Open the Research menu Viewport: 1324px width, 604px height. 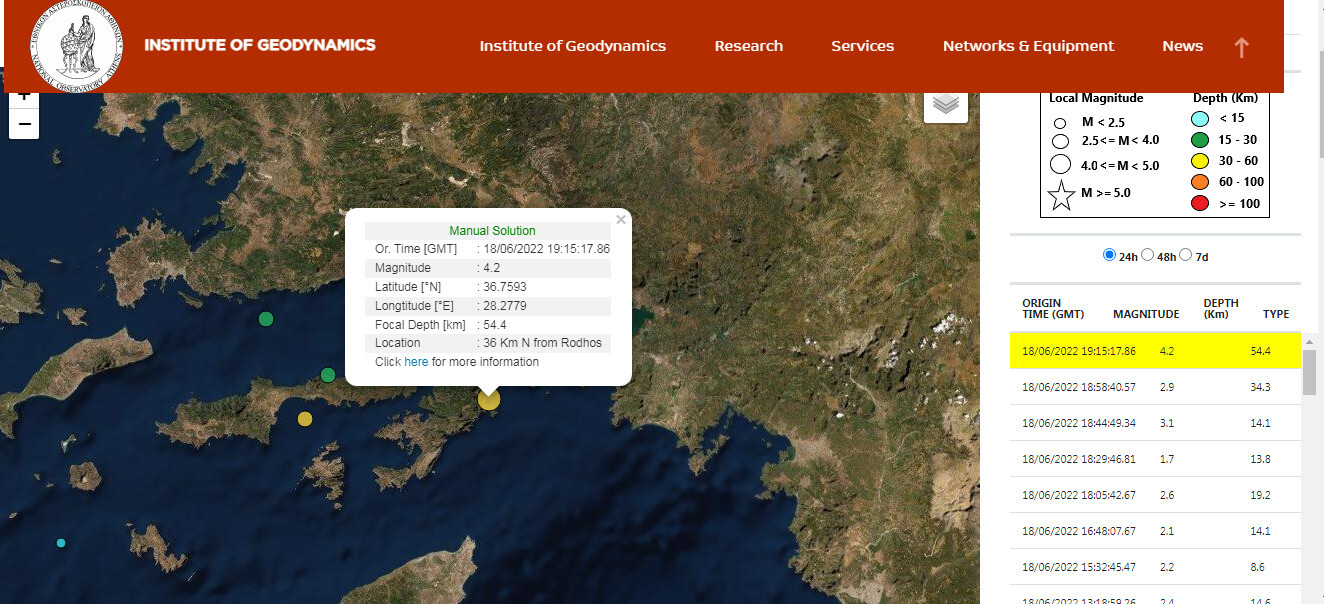[748, 46]
